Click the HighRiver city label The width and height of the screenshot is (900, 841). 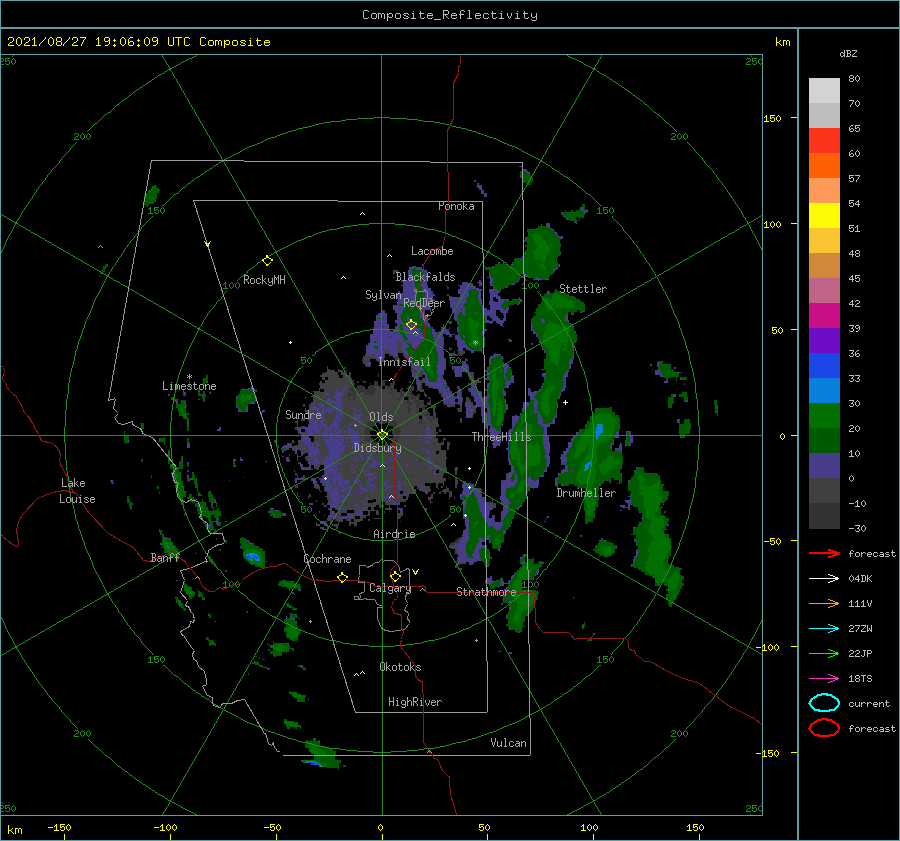[x=415, y=702]
